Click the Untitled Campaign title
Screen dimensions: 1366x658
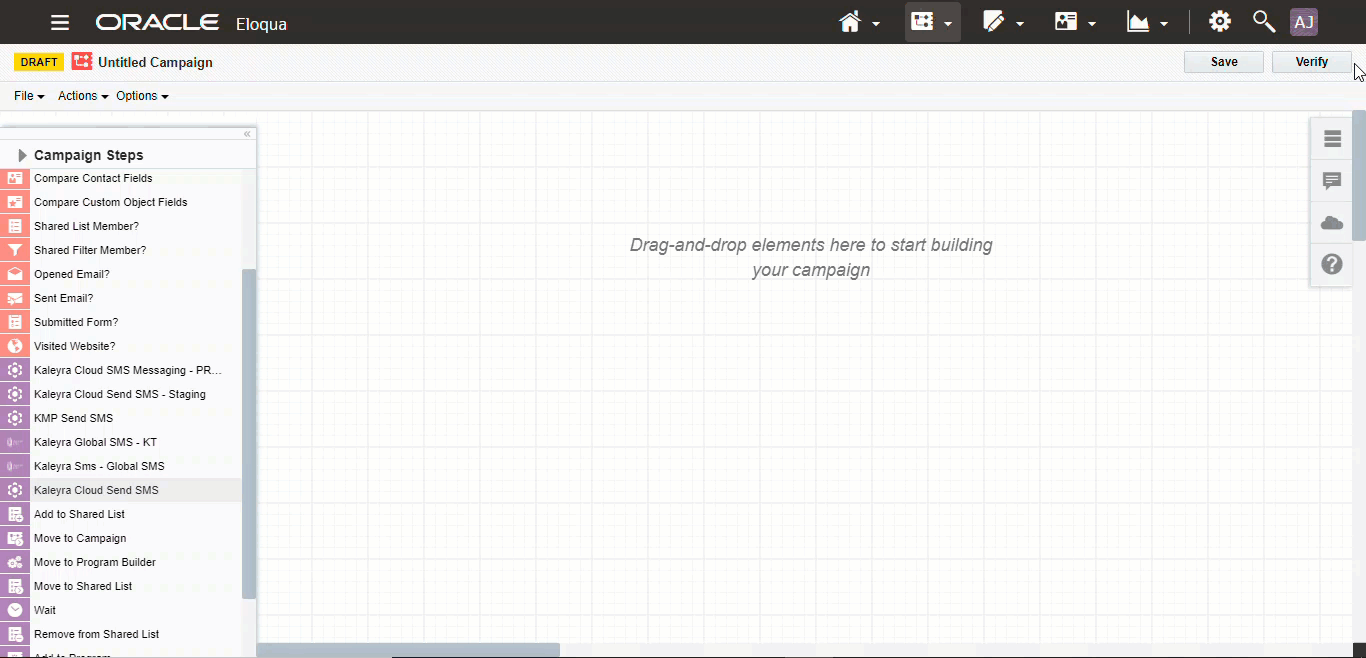pyautogui.click(x=155, y=62)
